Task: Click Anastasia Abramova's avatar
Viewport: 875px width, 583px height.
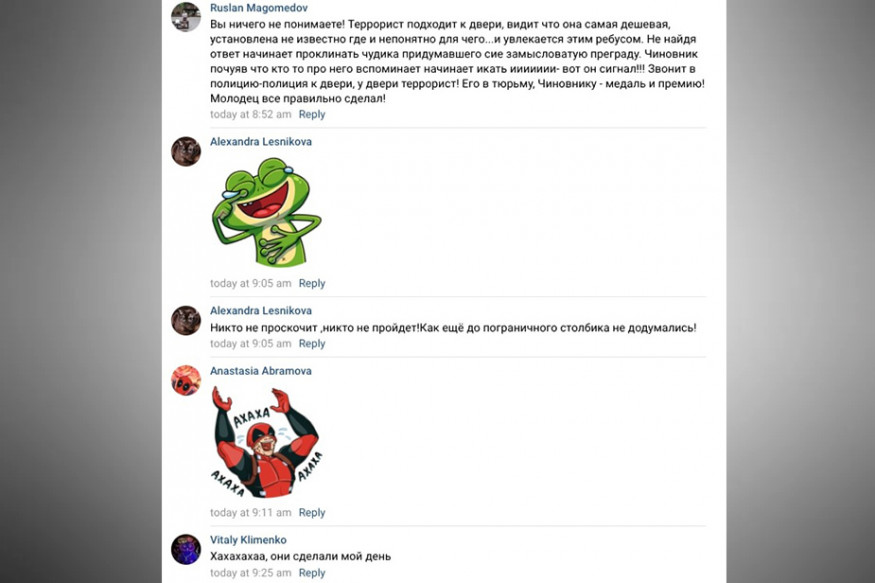Action: 186,380
